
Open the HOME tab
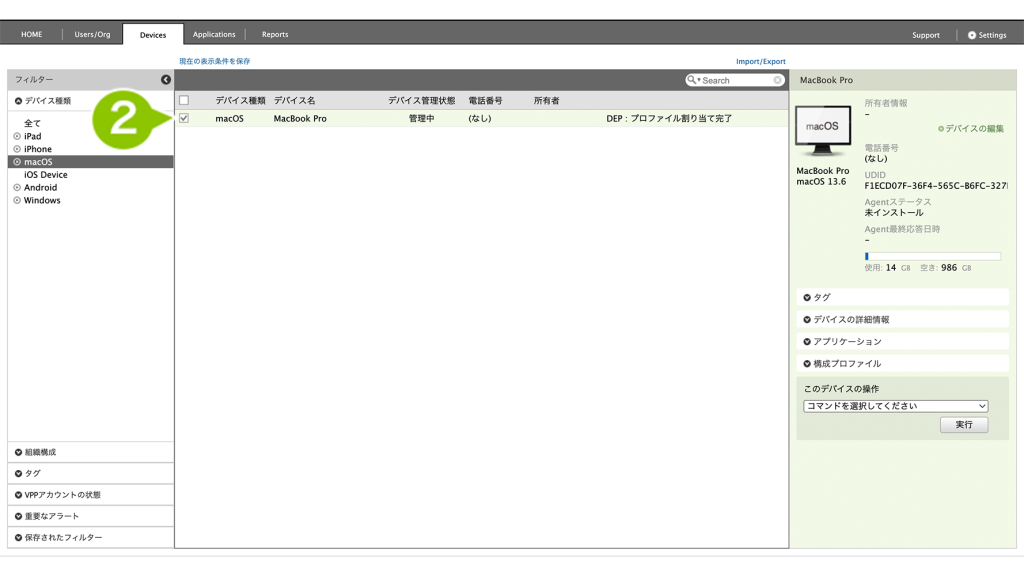click(31, 35)
